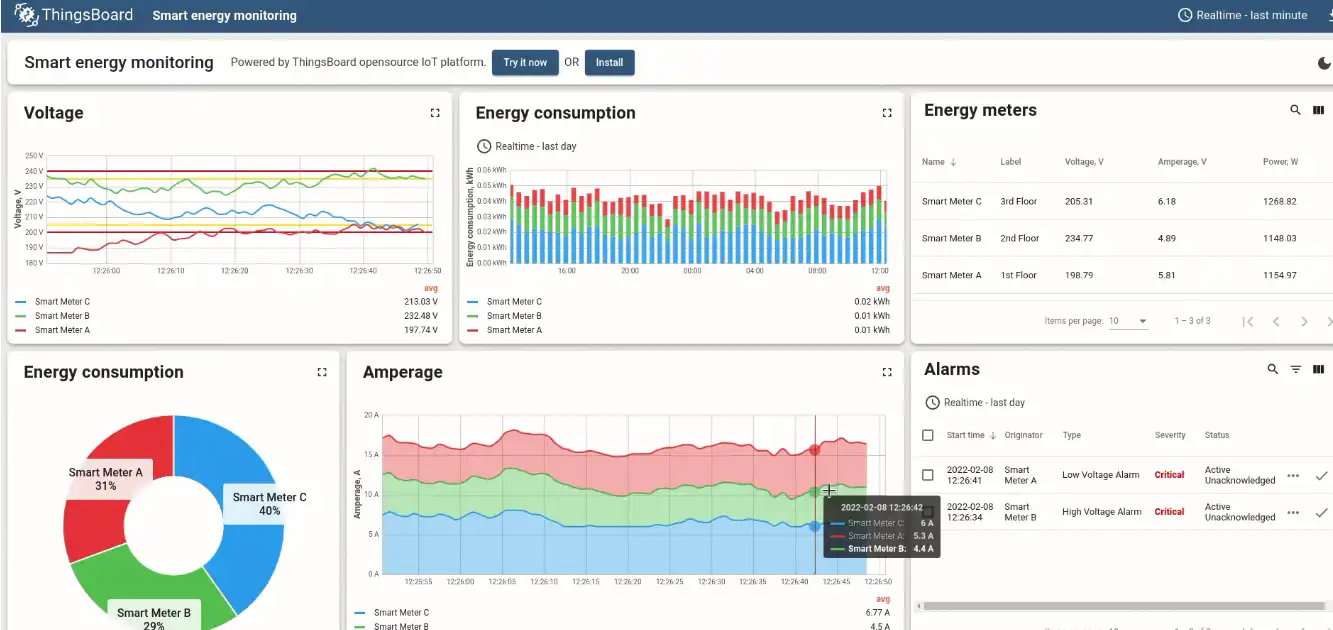Click clock icon in bar chart Realtime last day
1333x630 pixels.
coord(484,146)
